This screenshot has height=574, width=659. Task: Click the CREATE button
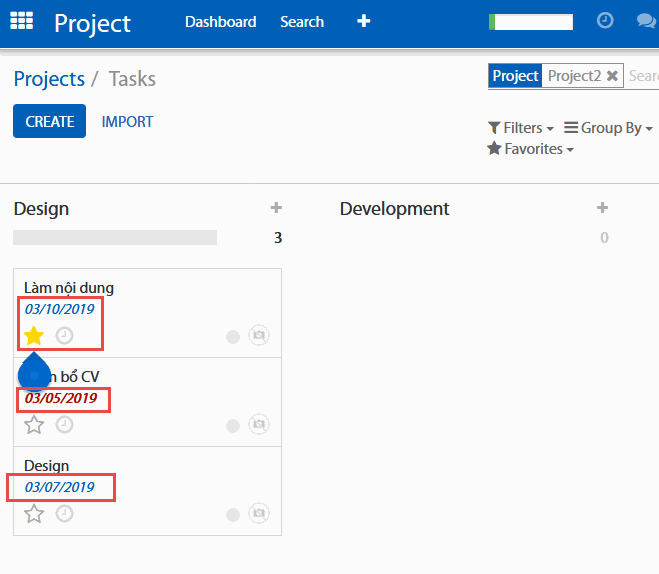[49, 121]
